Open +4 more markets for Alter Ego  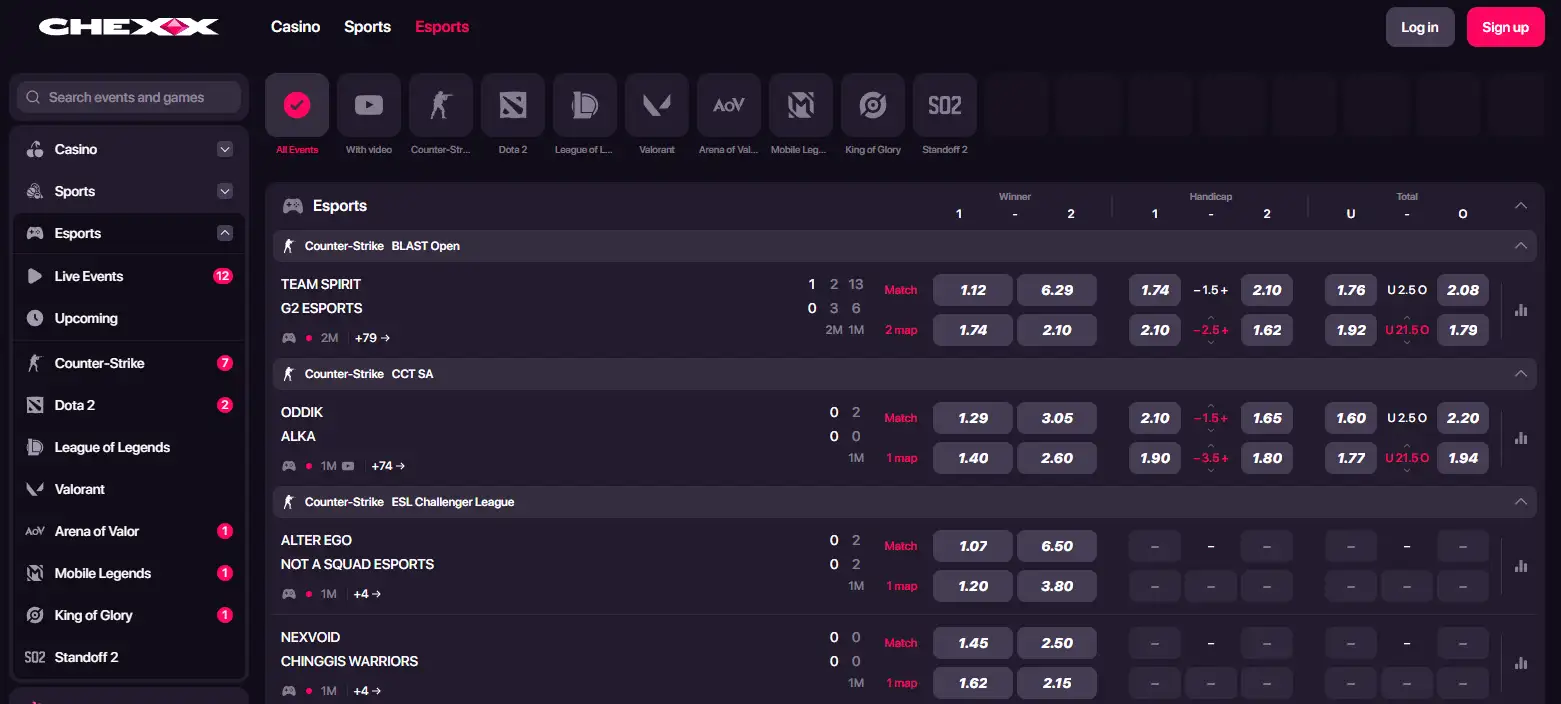coord(367,594)
